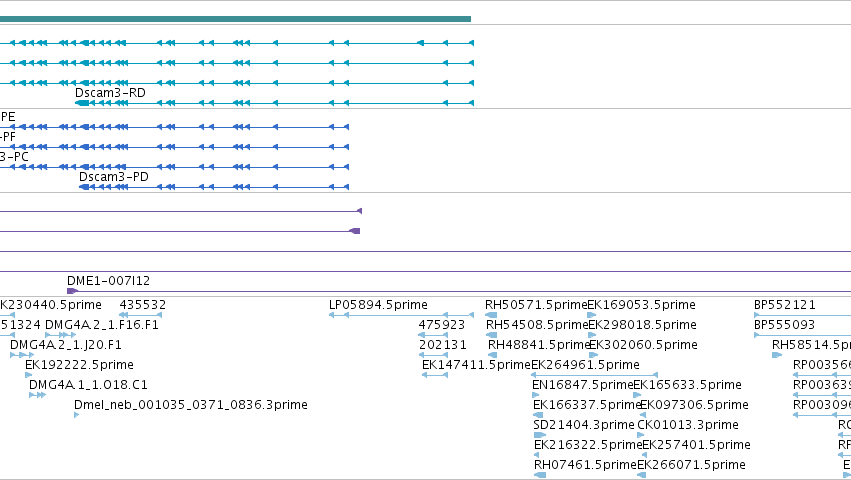The width and height of the screenshot is (851, 480).
Task: Click the EK147411.5prime EST label
Action: tap(476, 365)
